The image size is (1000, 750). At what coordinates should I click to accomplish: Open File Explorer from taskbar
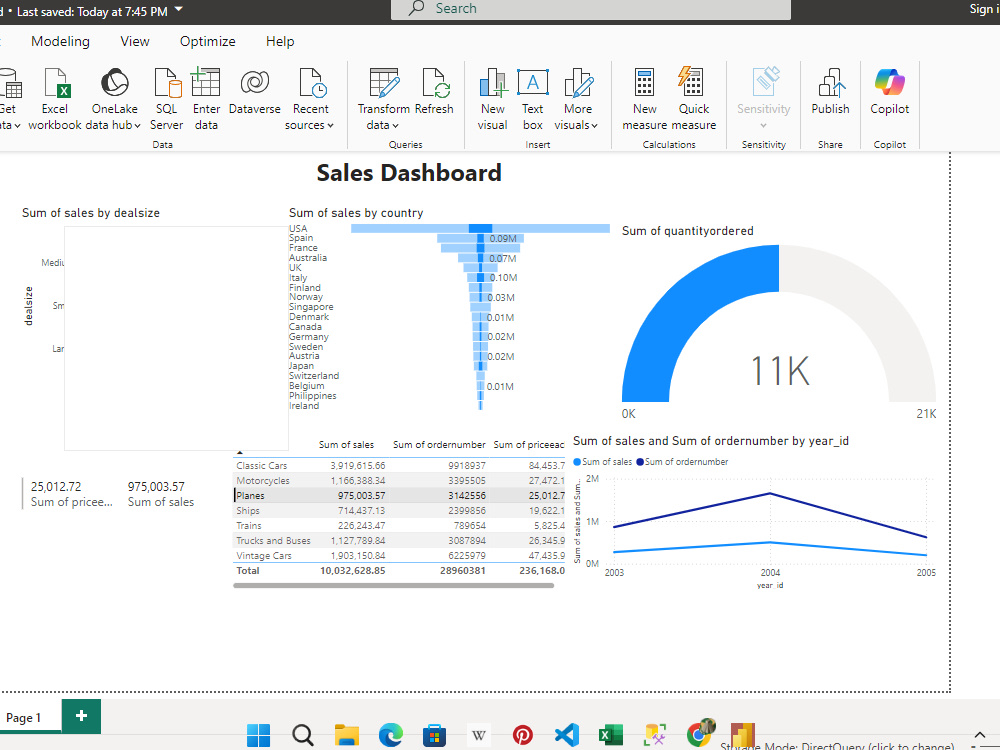click(x=347, y=735)
